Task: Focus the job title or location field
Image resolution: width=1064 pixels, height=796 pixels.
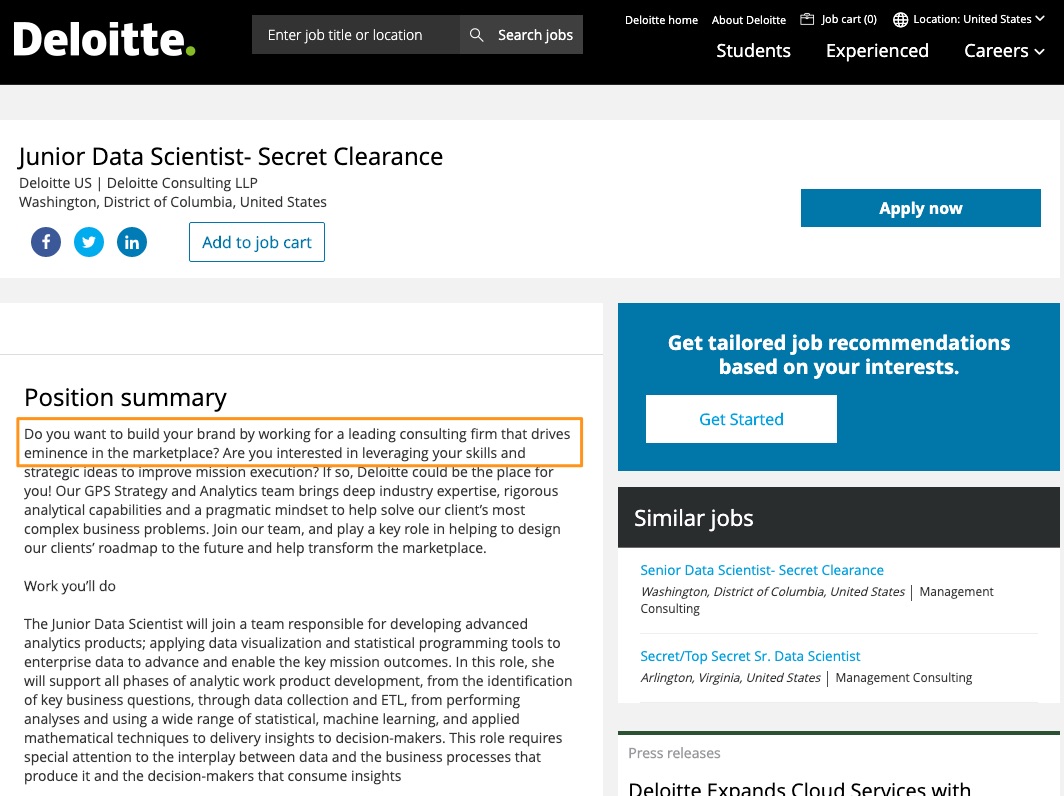Action: [356, 35]
